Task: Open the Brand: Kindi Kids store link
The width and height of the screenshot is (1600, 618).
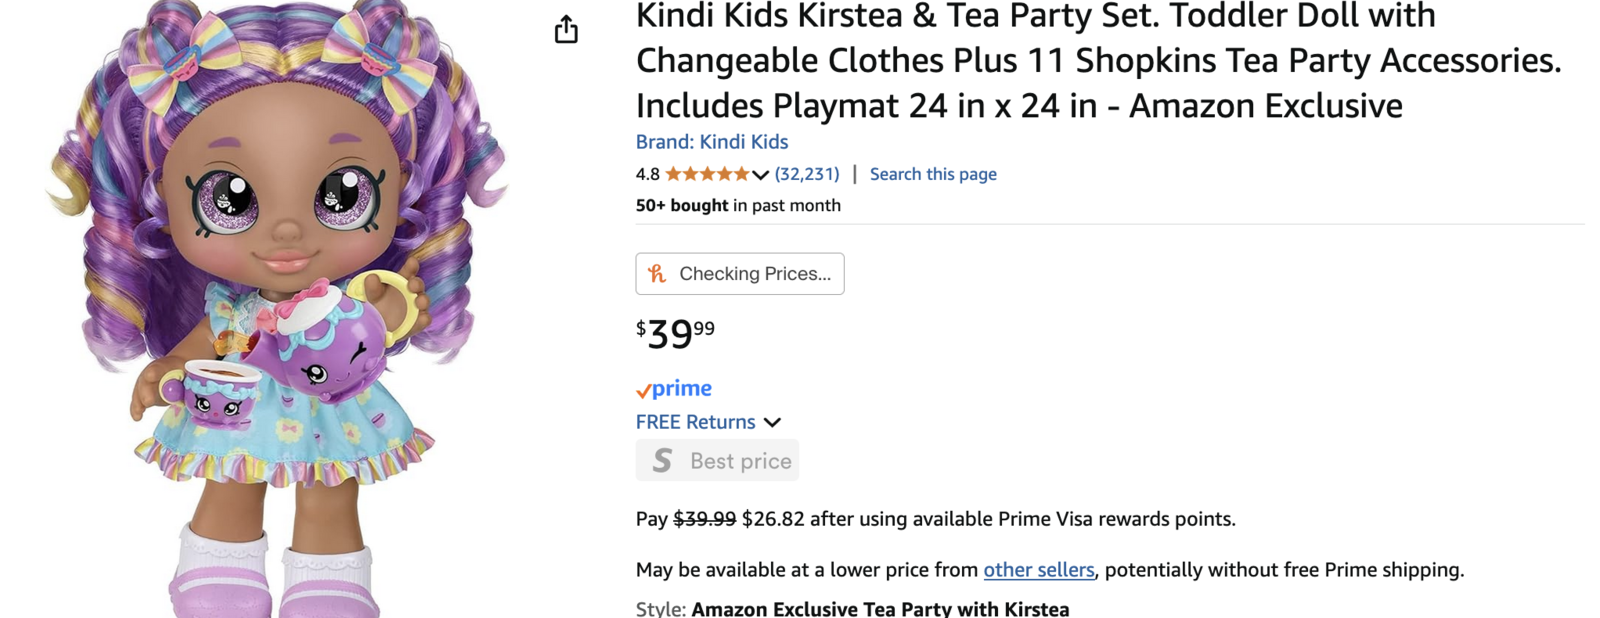Action: point(712,142)
